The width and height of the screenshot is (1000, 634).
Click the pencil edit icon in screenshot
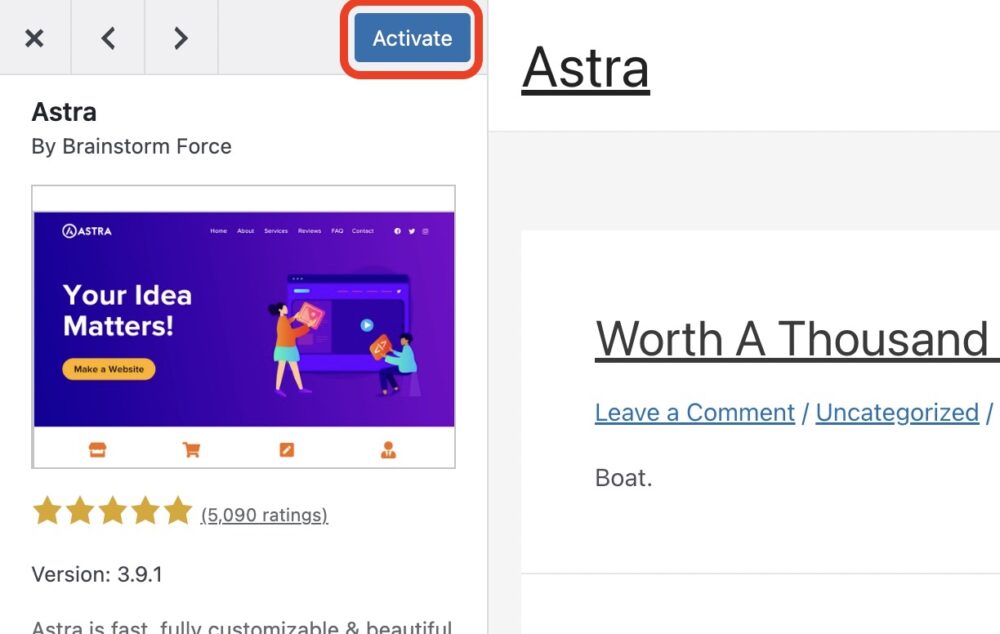click(287, 450)
